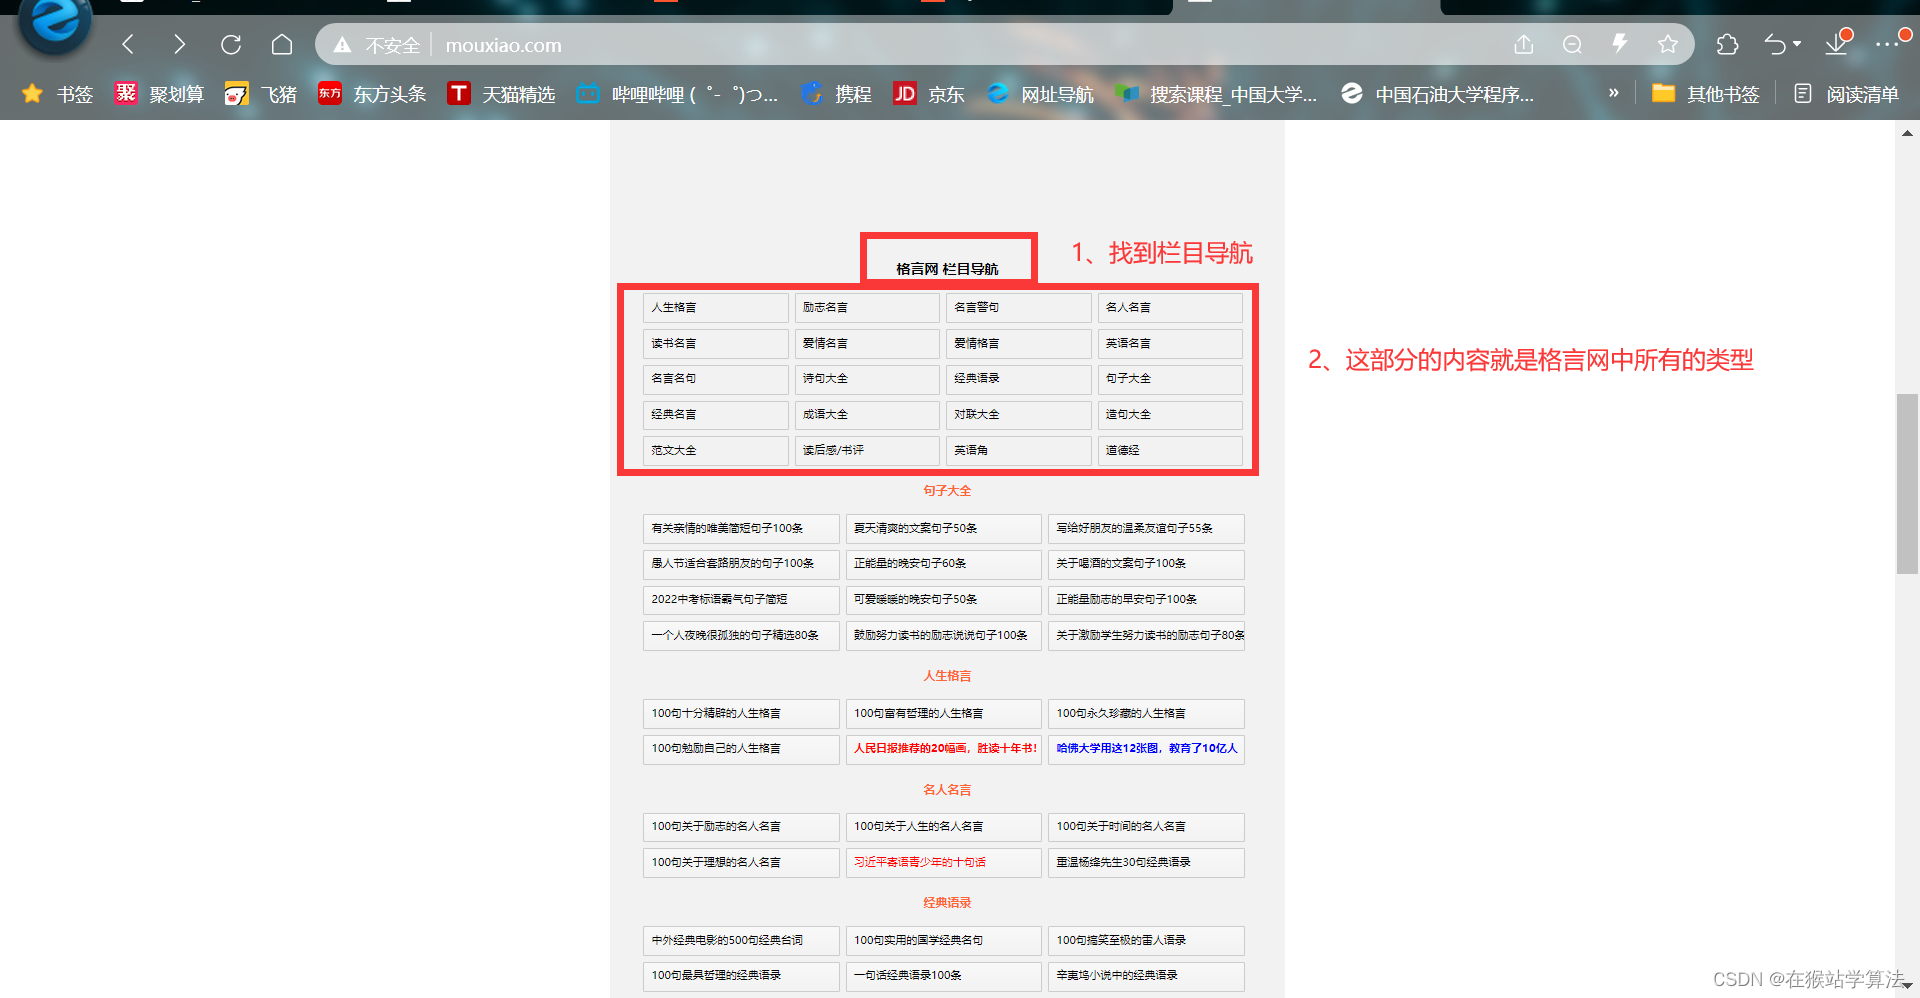The image size is (1920, 998).
Task: Open the 爱情格言 navigation category
Action: coord(1018,343)
